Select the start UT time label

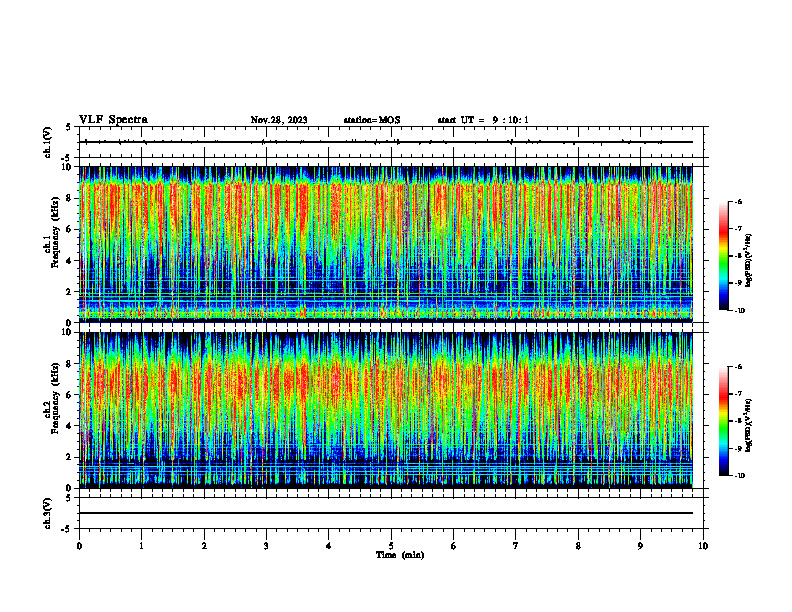[483, 120]
